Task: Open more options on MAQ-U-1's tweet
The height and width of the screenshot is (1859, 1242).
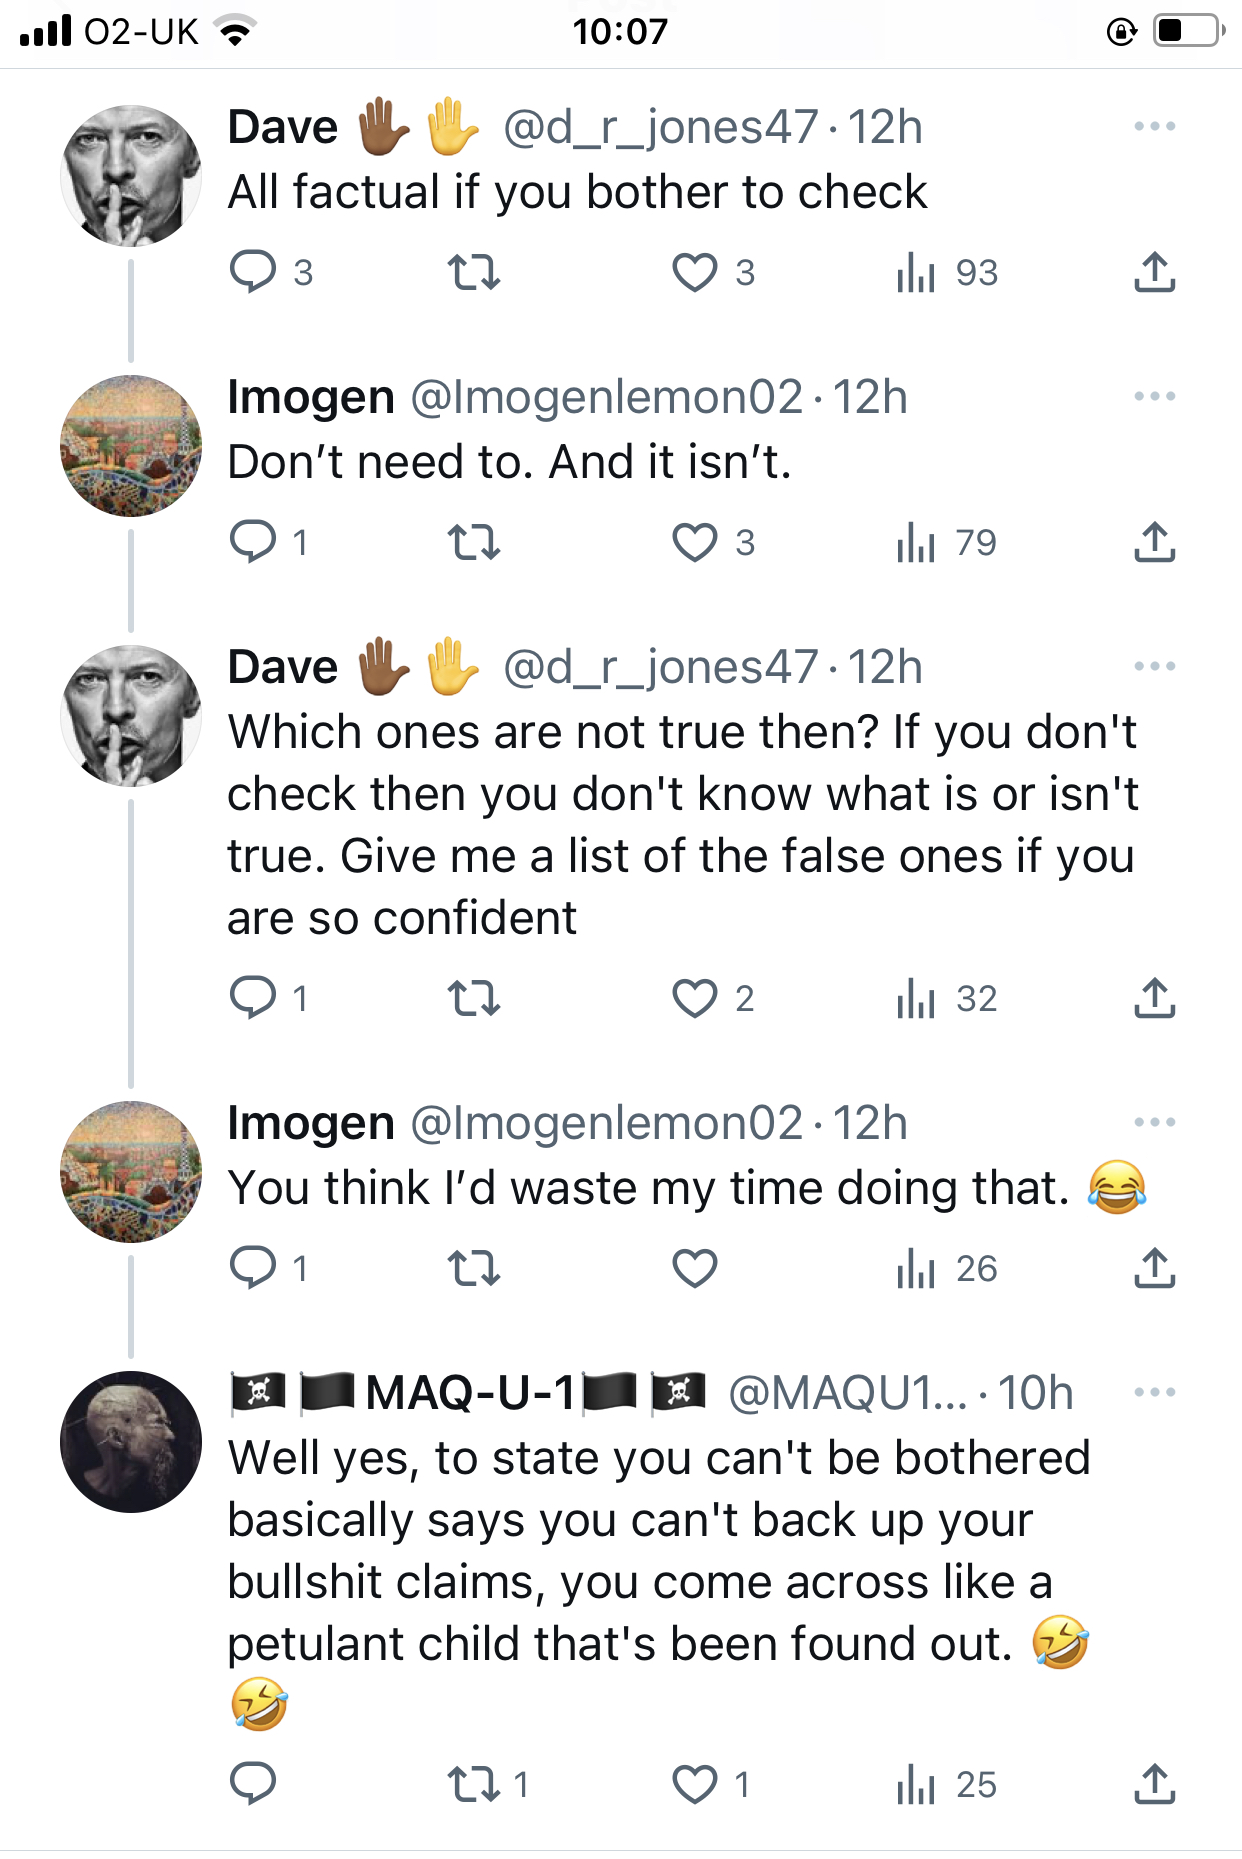Action: pos(1154,1392)
